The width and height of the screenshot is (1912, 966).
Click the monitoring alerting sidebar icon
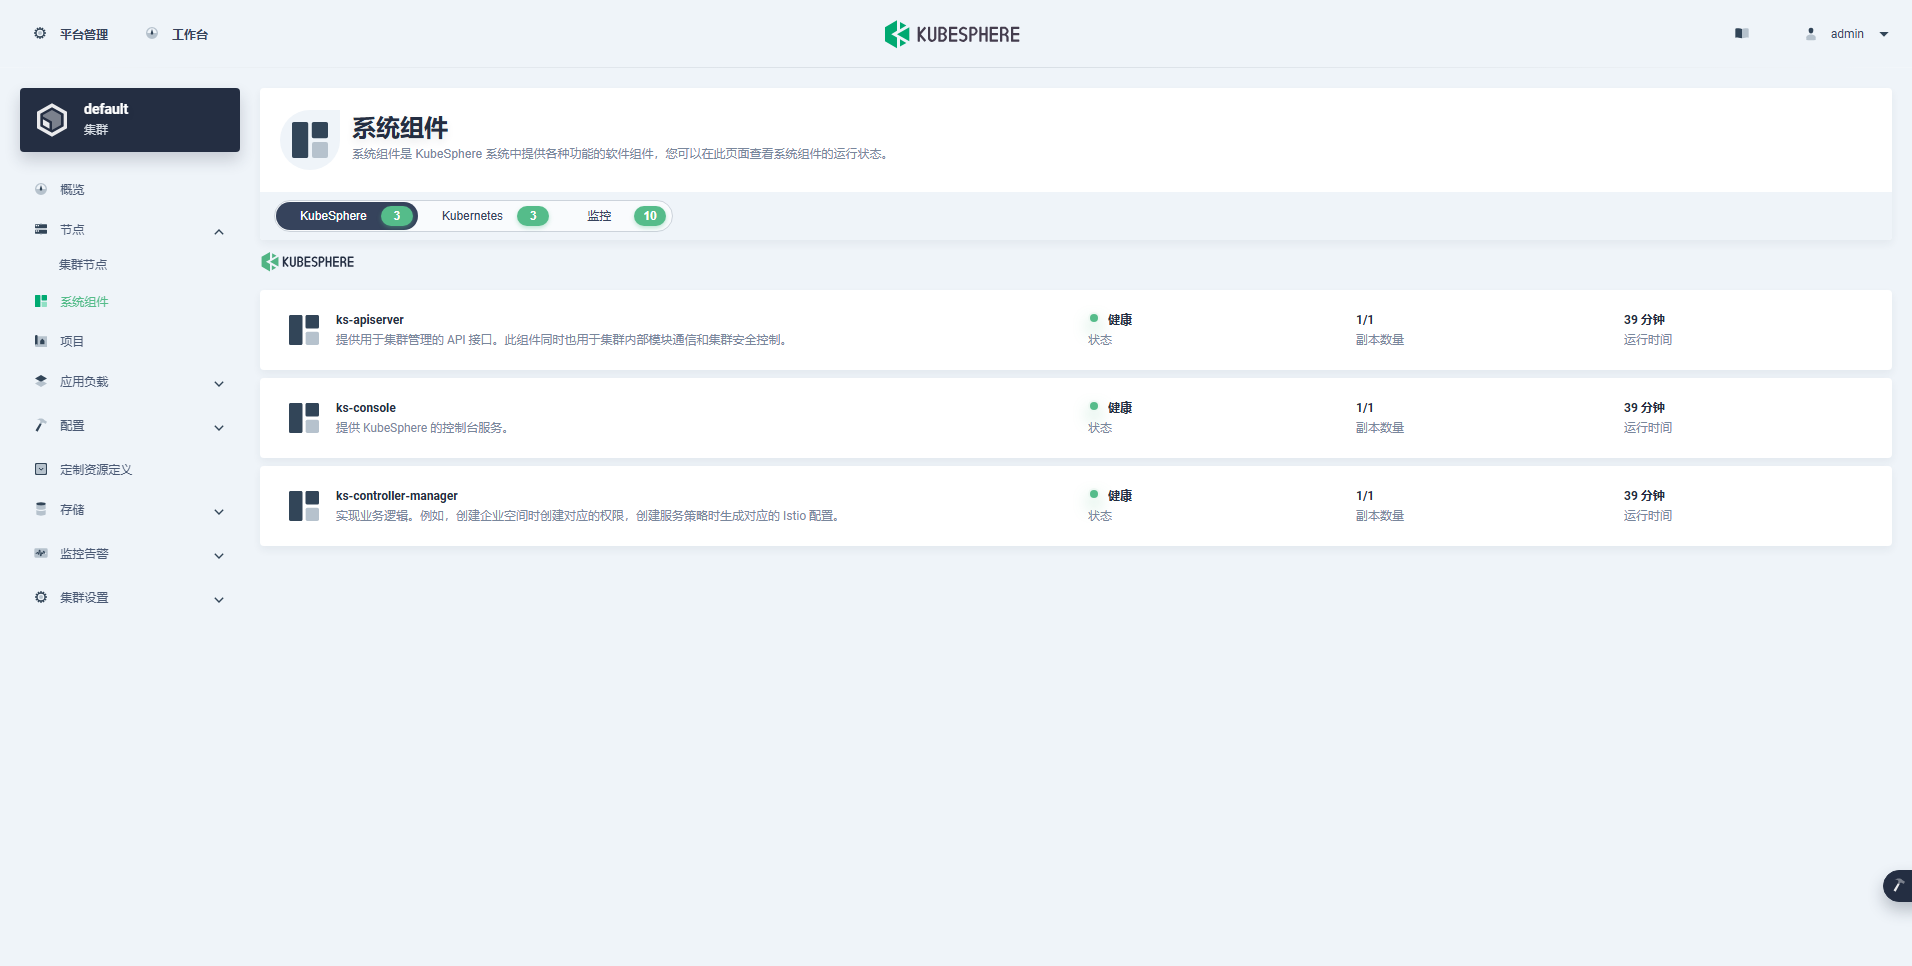point(41,553)
